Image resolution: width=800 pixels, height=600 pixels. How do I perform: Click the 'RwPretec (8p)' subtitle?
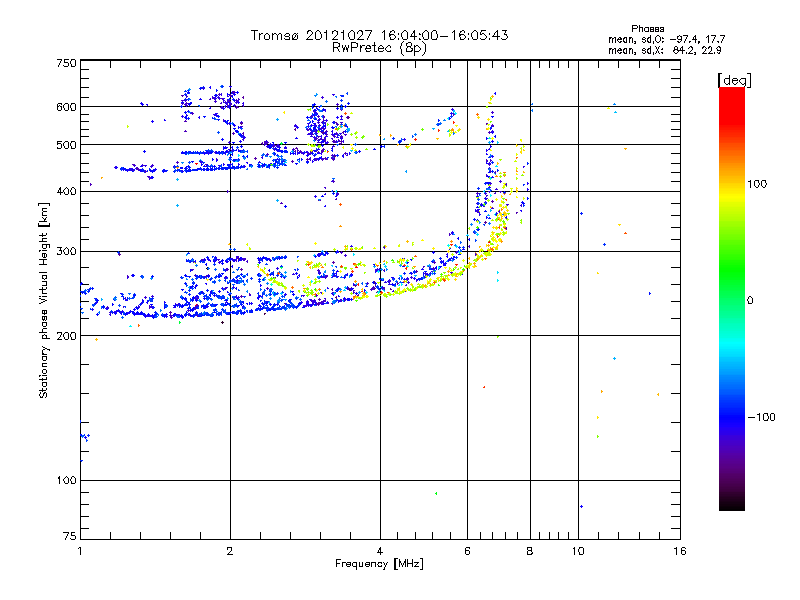click(x=379, y=48)
